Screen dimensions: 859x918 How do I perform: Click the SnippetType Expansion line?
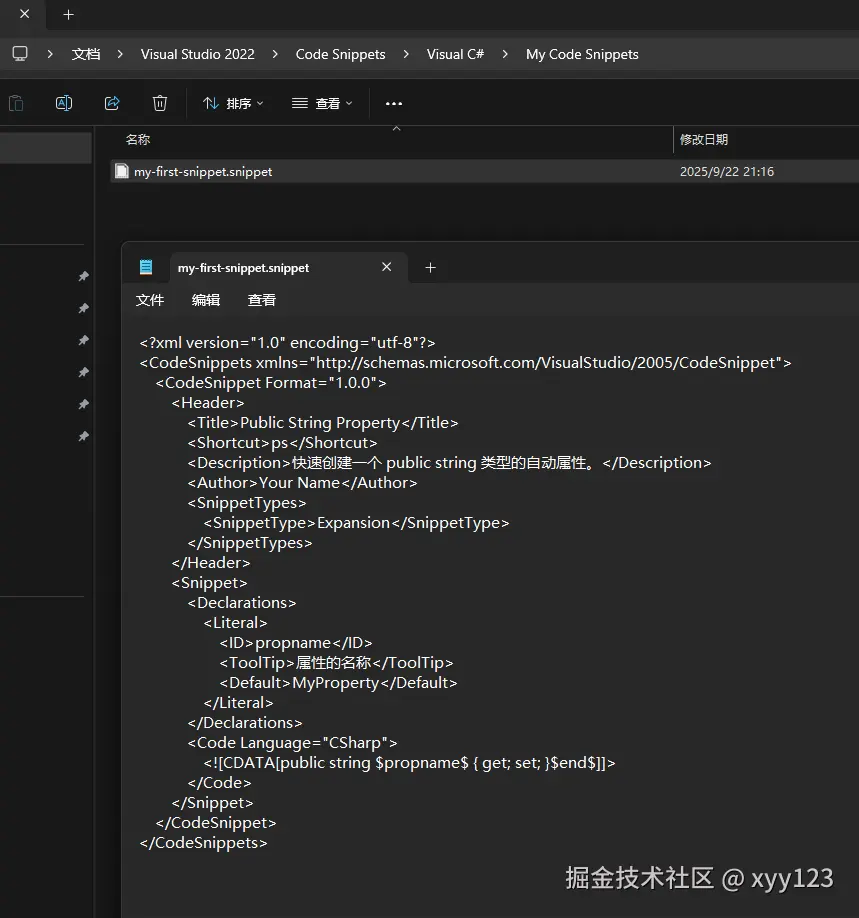click(356, 523)
